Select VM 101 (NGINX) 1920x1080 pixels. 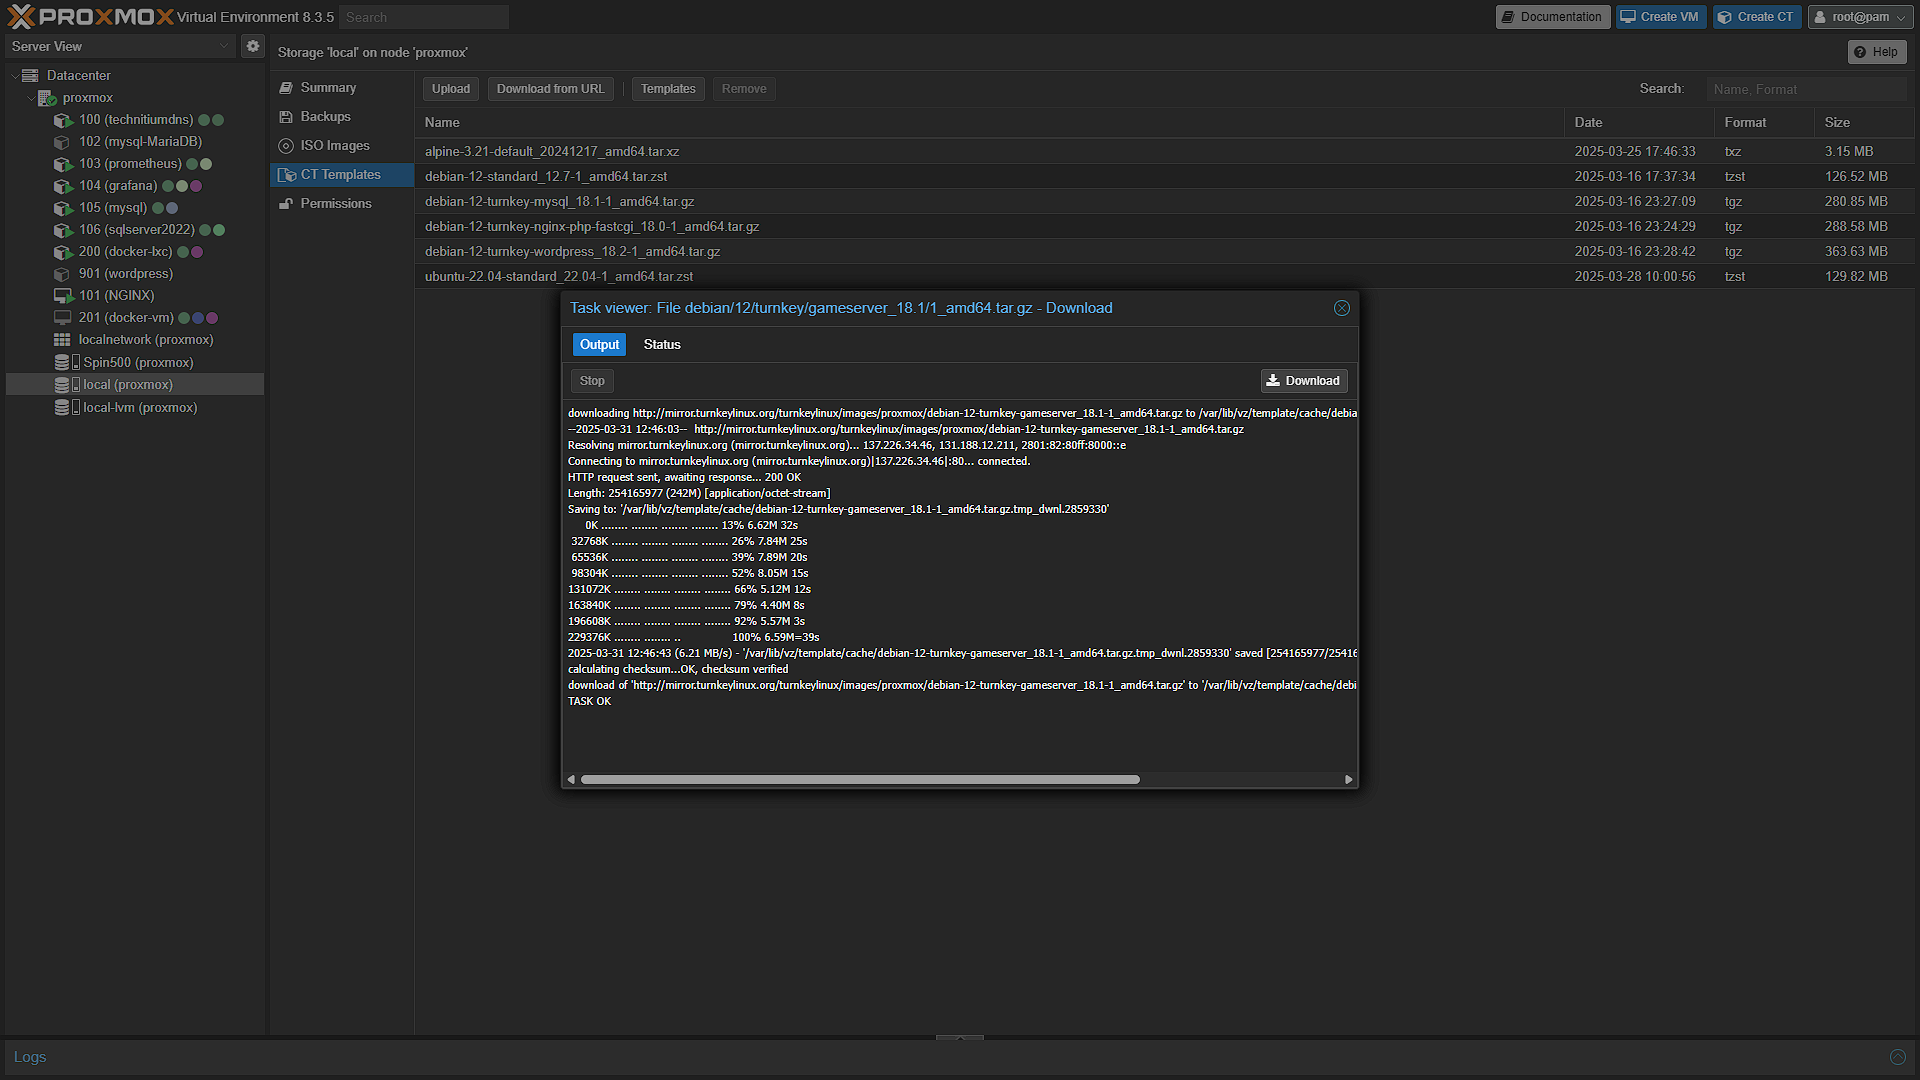click(x=116, y=295)
